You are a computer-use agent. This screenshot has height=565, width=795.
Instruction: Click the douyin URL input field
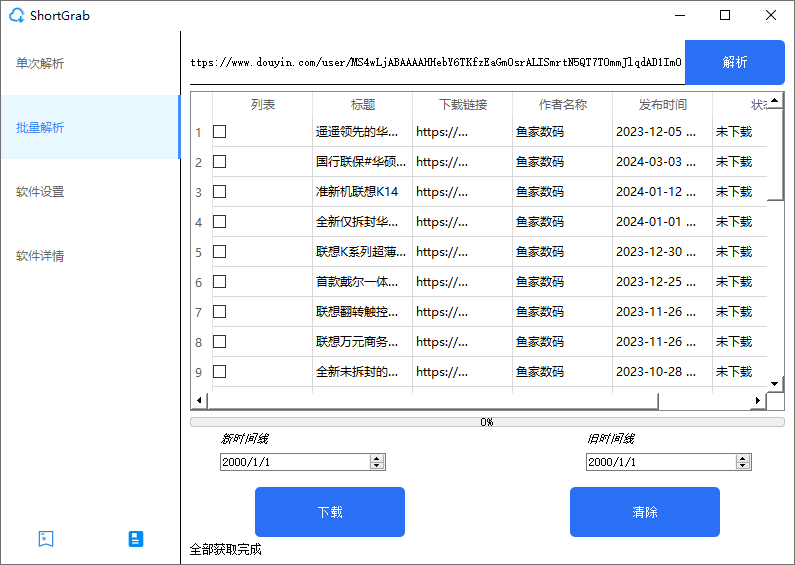tap(436, 62)
